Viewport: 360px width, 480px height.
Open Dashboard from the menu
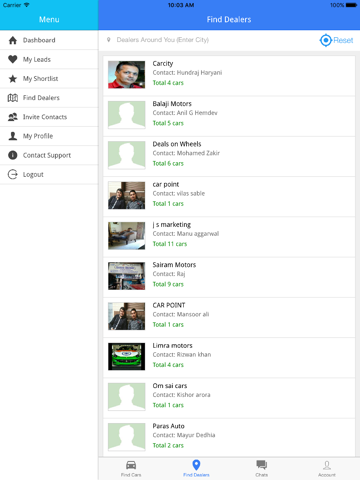pyautogui.click(x=49, y=40)
